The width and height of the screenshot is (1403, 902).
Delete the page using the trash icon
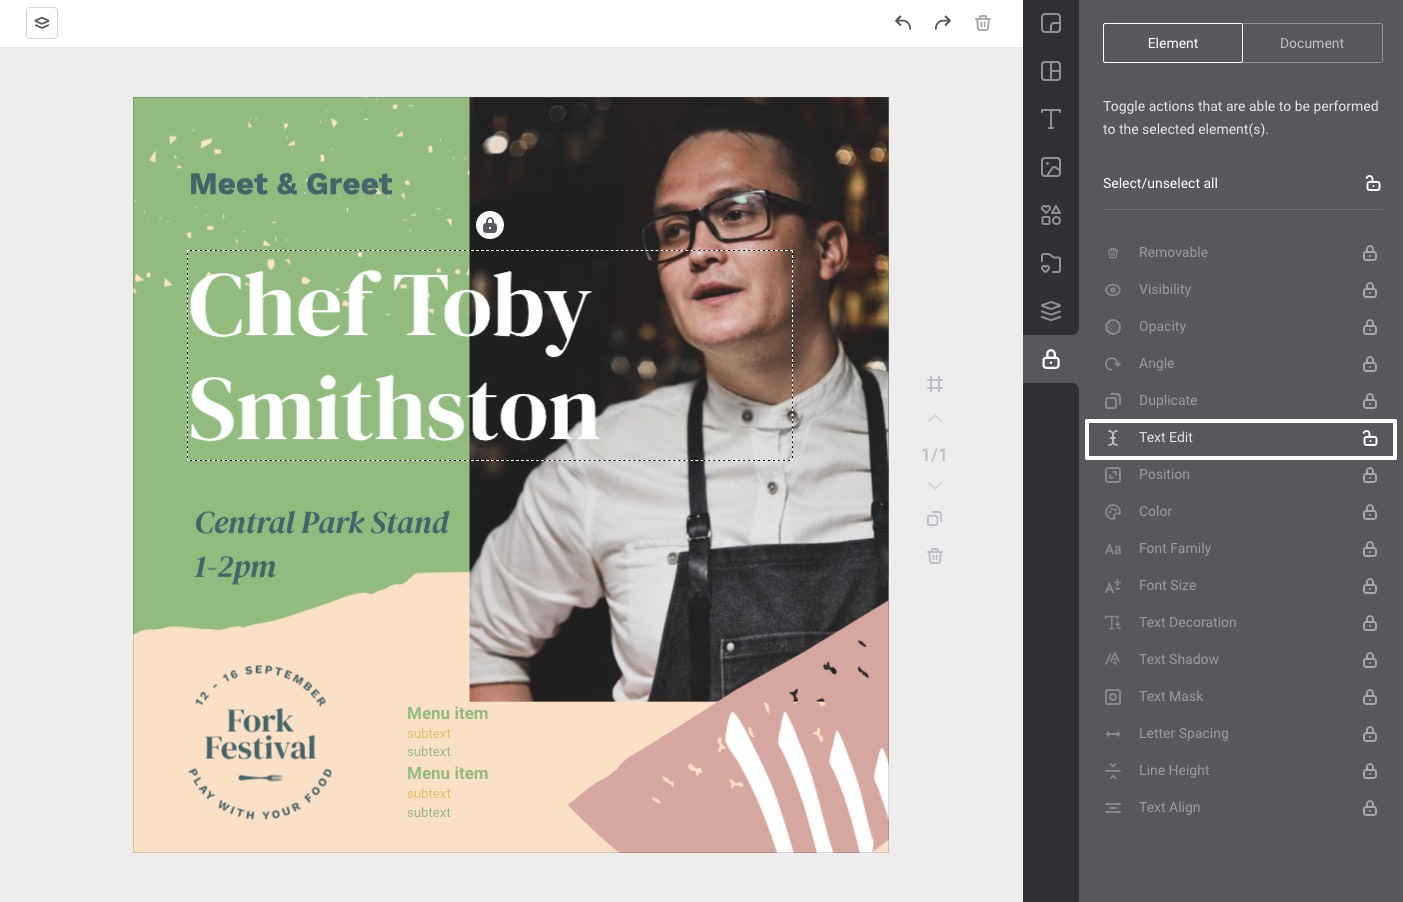(935, 556)
